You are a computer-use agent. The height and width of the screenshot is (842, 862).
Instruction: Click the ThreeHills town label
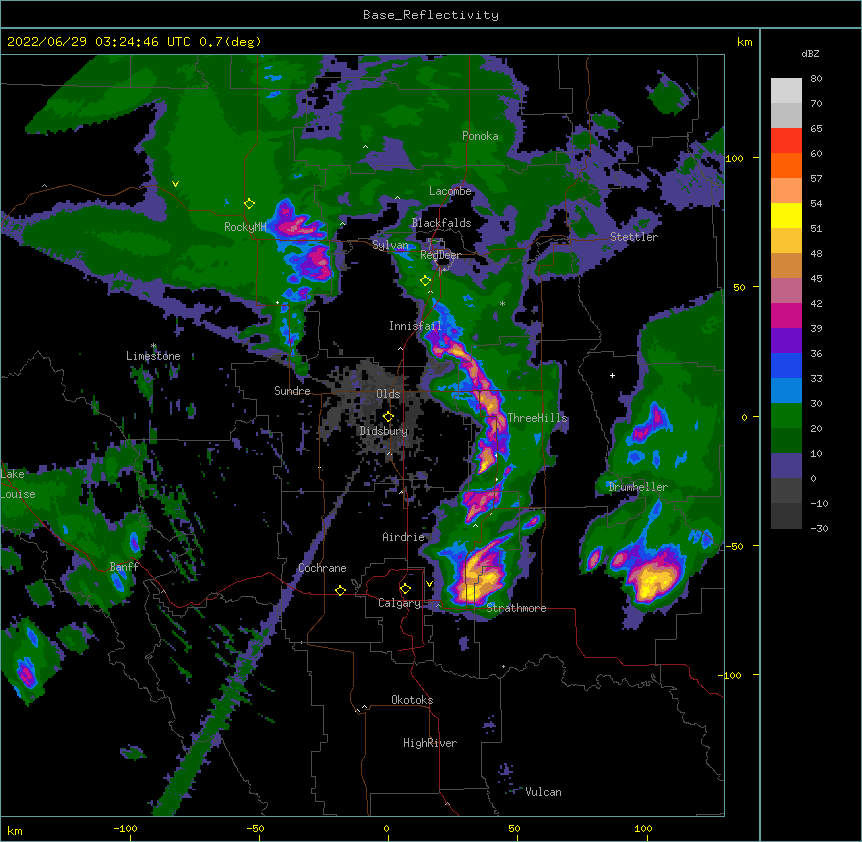tap(537, 418)
